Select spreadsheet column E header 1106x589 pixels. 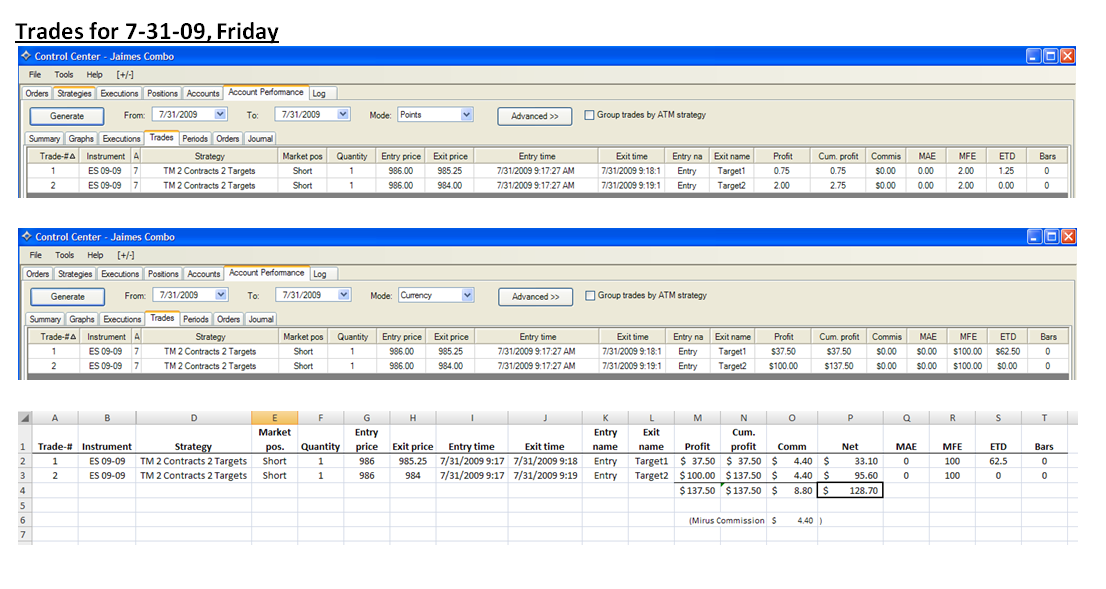coord(274,418)
